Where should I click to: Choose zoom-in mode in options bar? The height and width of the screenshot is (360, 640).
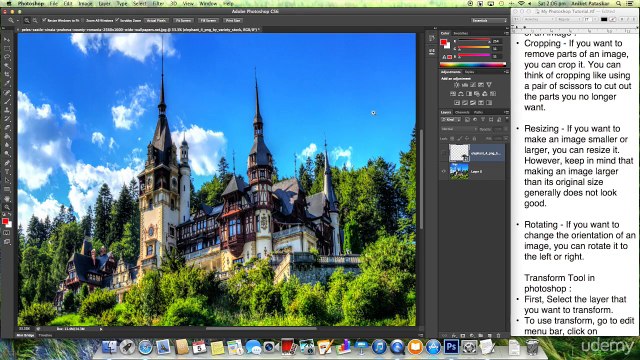27,20
